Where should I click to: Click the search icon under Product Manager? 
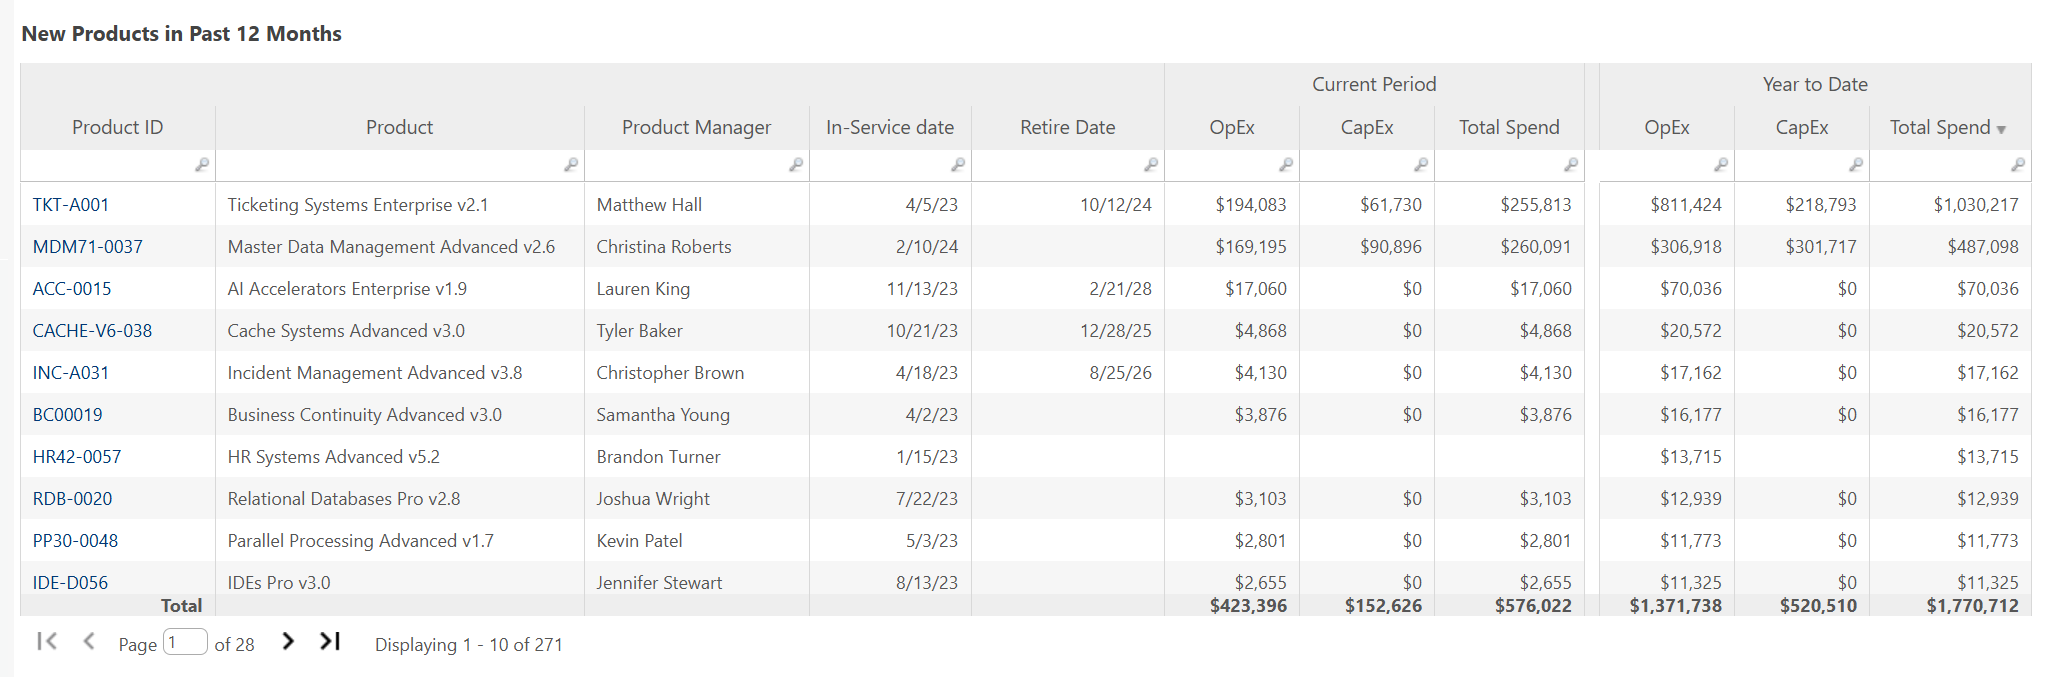(796, 165)
